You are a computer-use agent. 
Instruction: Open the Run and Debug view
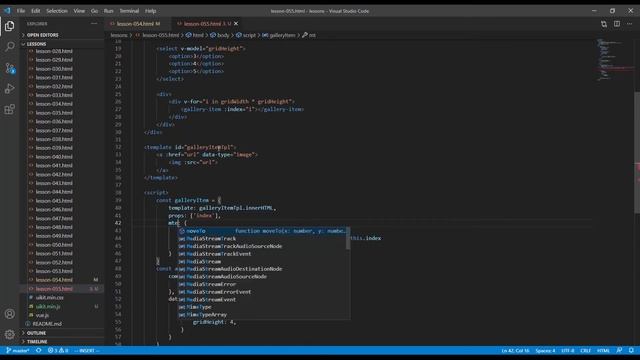(9, 89)
